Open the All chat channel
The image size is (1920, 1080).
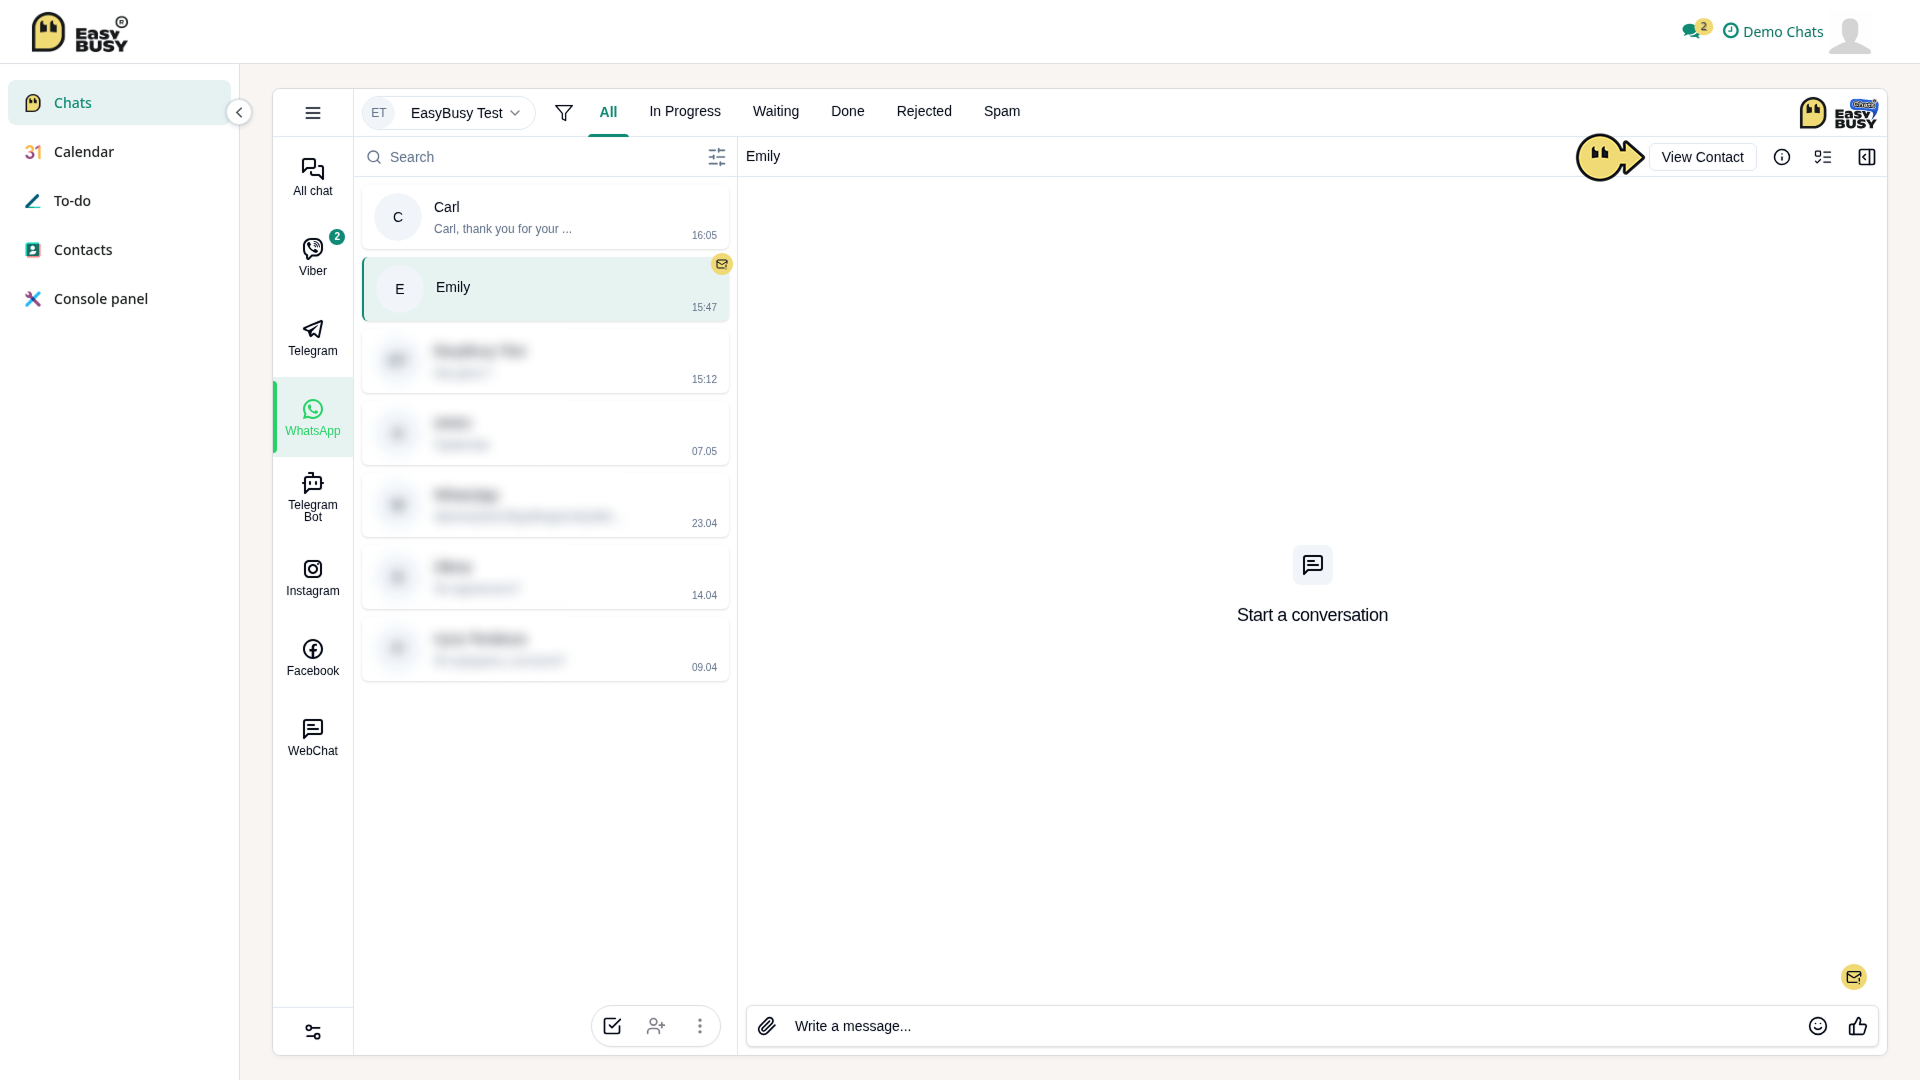(313, 177)
